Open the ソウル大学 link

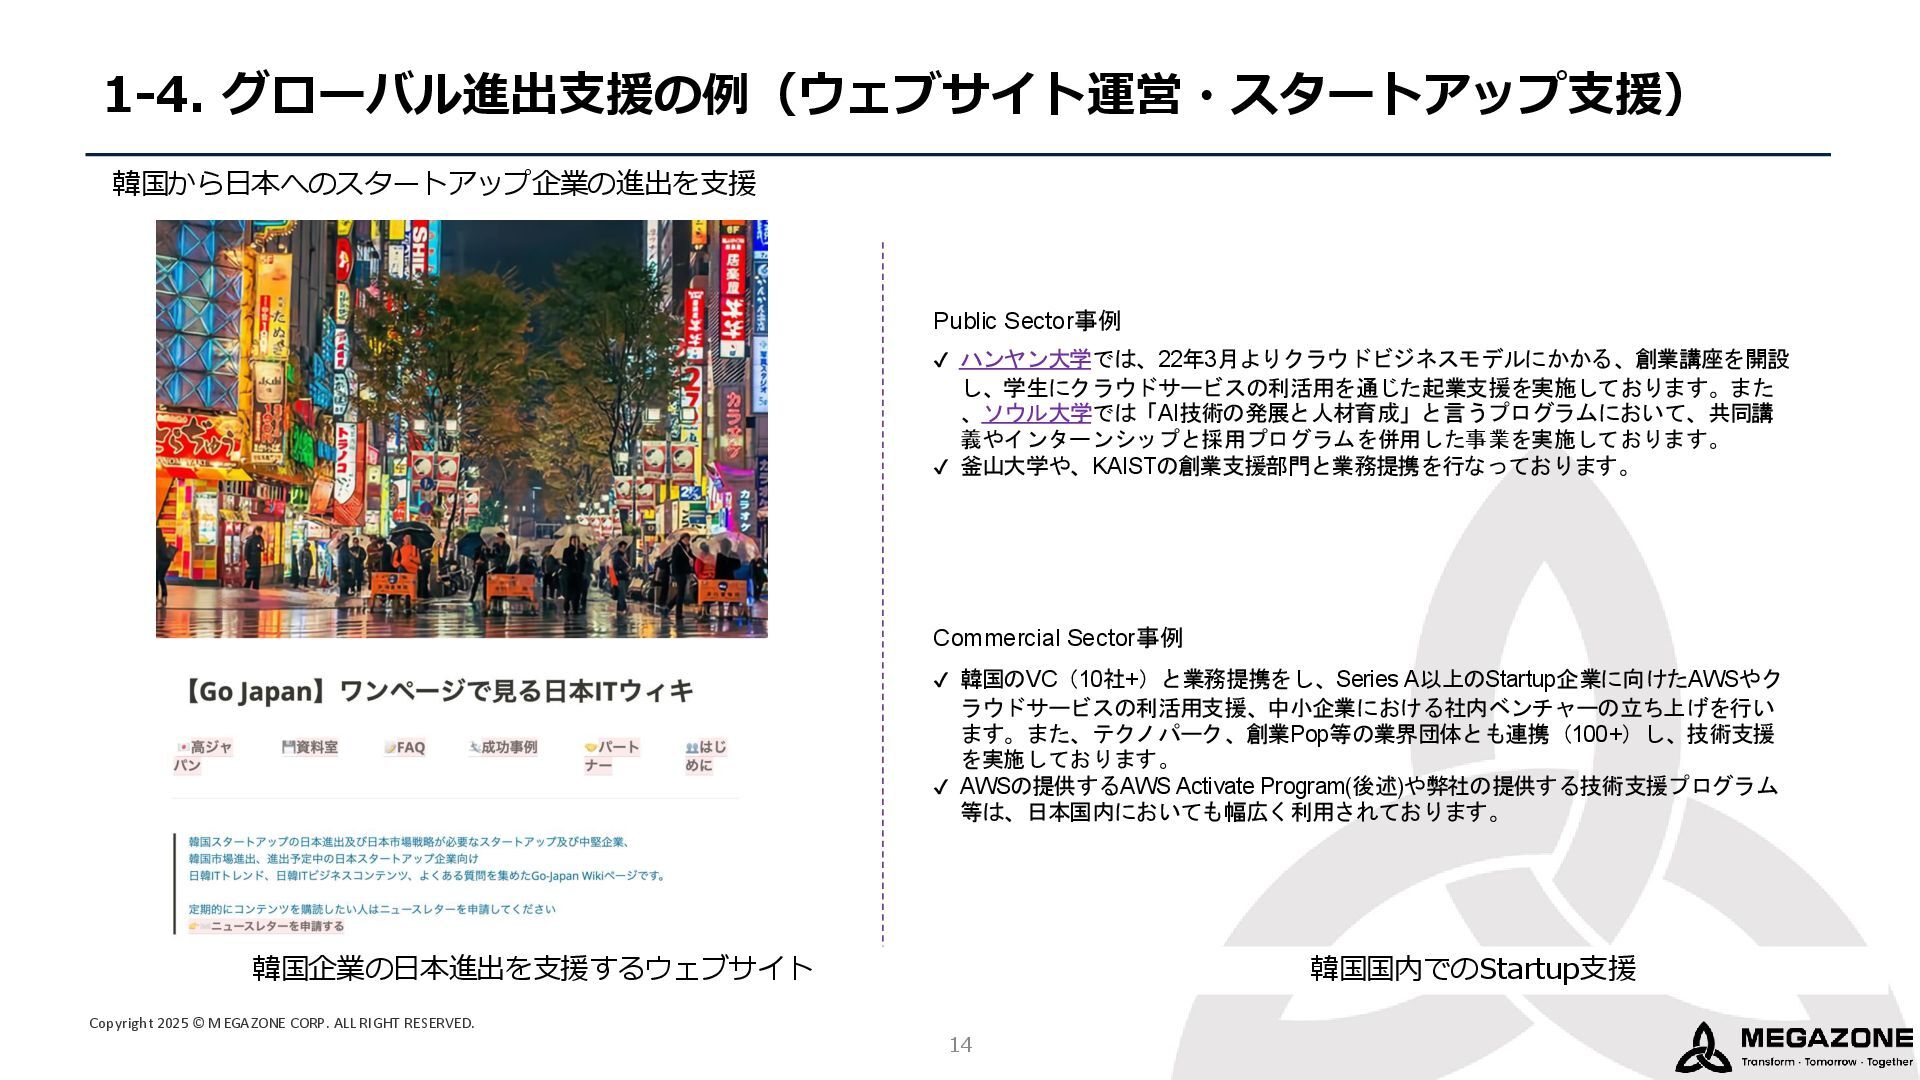1037,413
